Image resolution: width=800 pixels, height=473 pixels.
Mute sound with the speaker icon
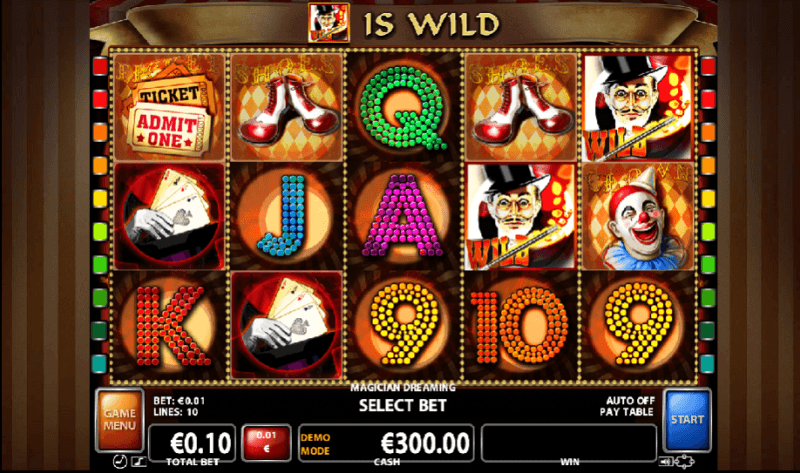click(x=666, y=462)
